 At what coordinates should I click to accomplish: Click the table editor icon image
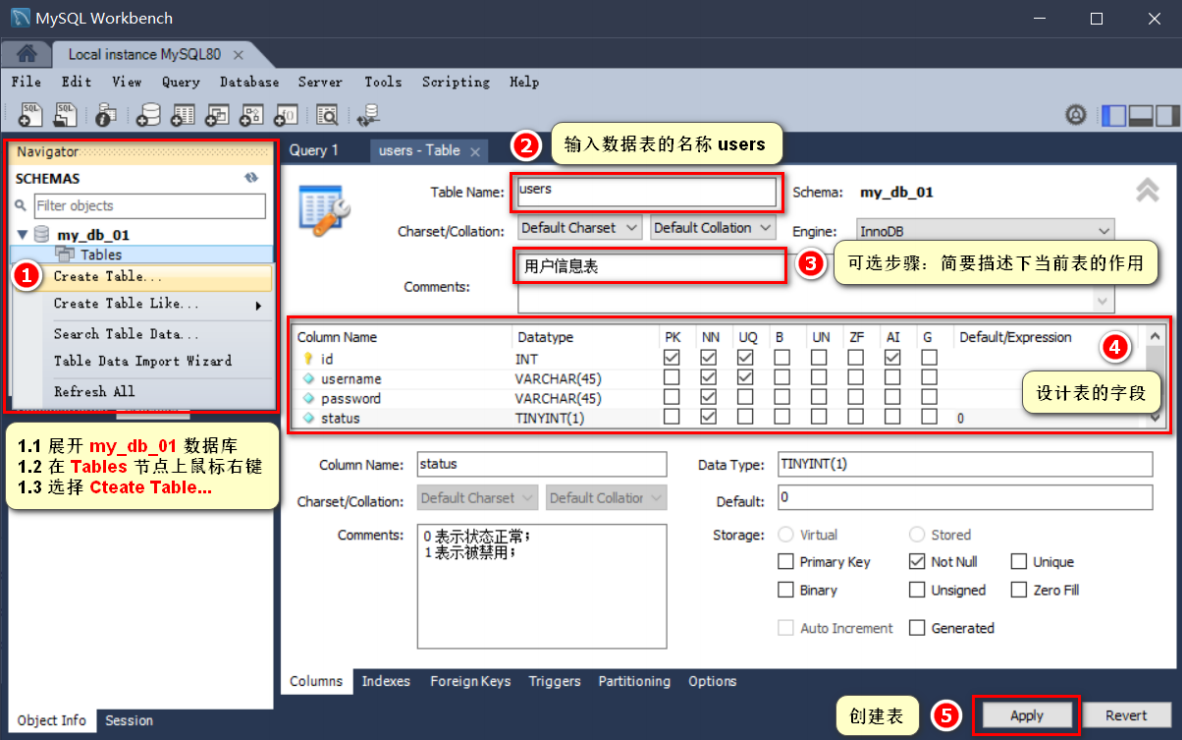(x=324, y=210)
